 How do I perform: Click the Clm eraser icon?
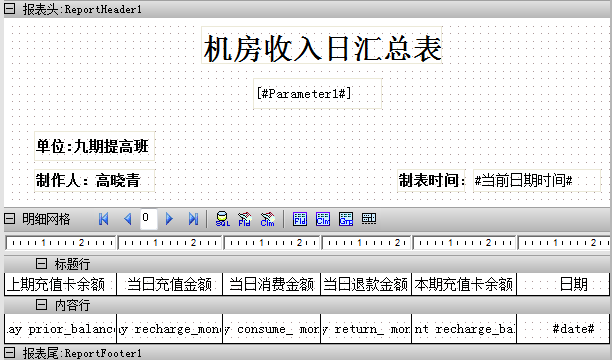267,219
